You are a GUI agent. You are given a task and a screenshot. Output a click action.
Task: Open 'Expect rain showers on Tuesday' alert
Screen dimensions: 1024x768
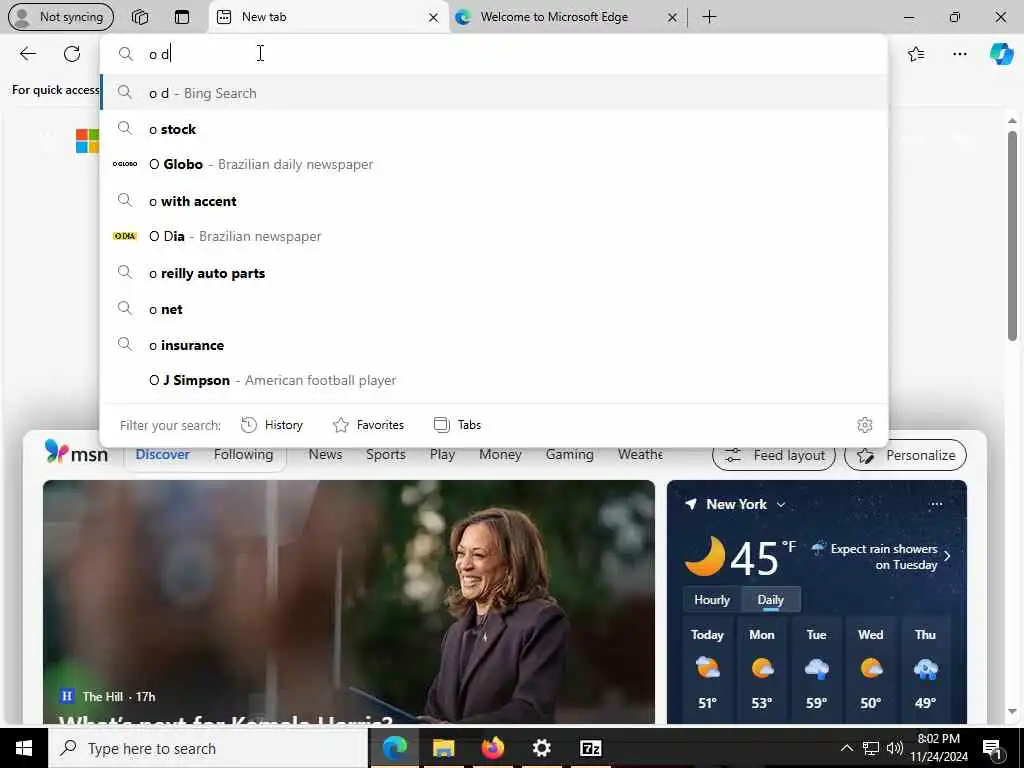coord(882,556)
